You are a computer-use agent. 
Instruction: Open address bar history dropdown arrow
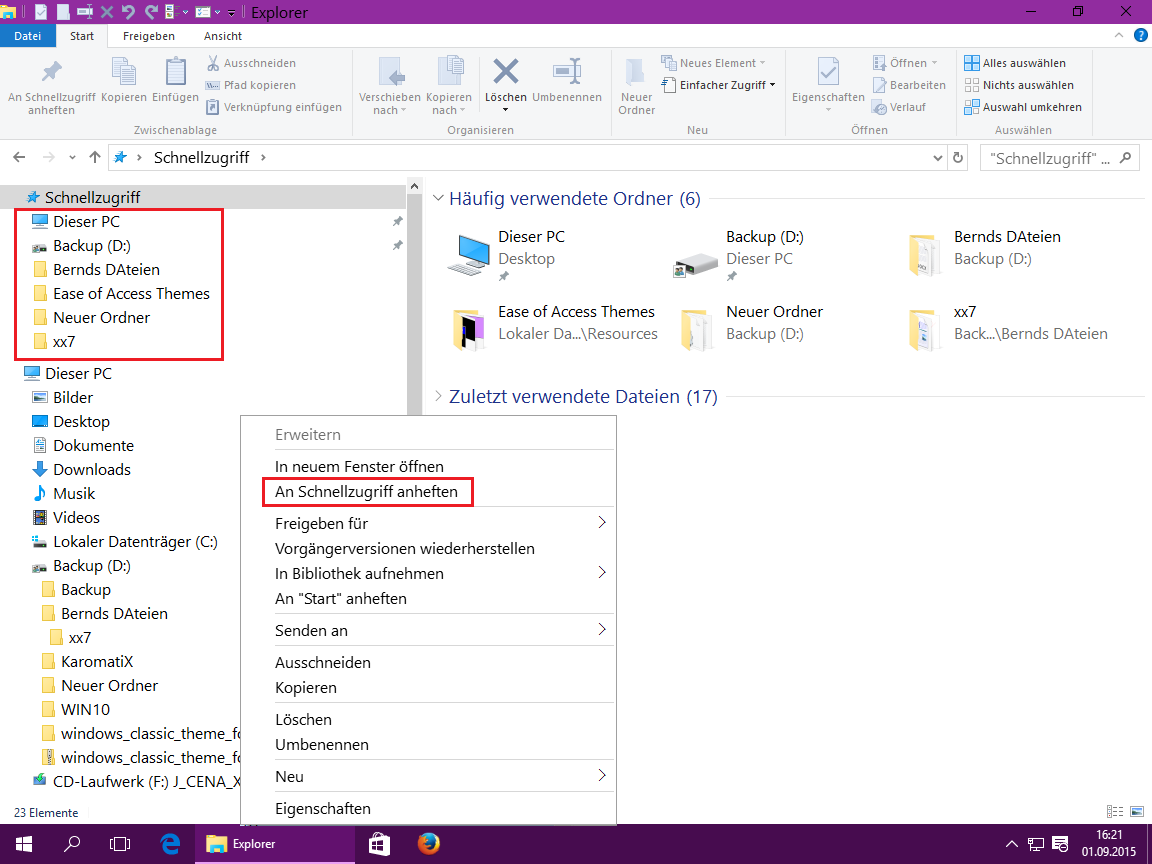pos(937,158)
